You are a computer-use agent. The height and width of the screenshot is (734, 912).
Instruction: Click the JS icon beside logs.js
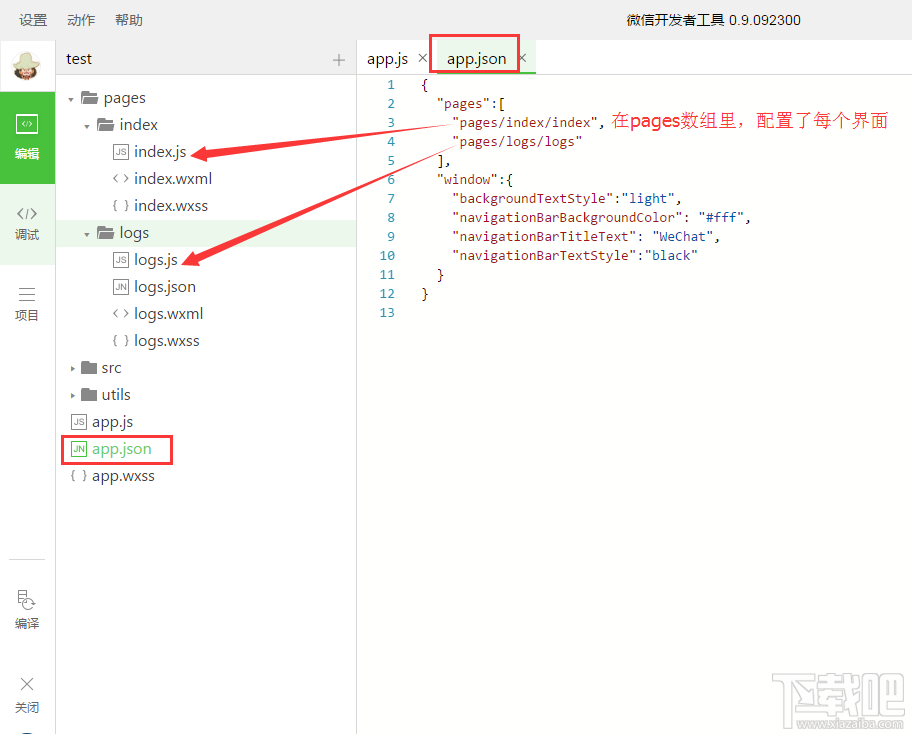[x=120, y=260]
